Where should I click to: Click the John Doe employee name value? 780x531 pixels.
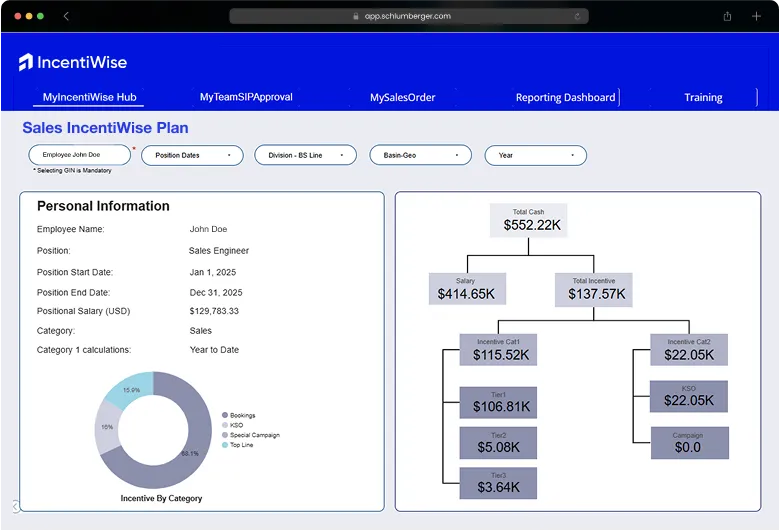(208, 229)
